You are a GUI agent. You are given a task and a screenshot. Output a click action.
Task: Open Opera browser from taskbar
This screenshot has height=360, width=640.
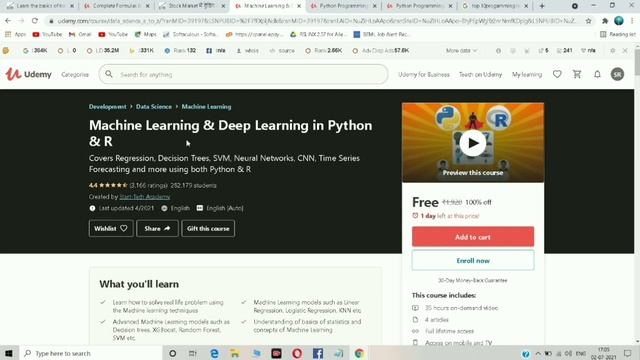[297, 353]
